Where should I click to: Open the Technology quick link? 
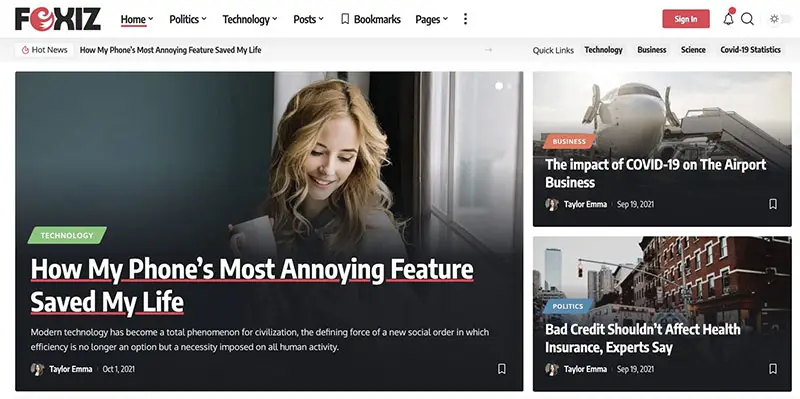(603, 50)
